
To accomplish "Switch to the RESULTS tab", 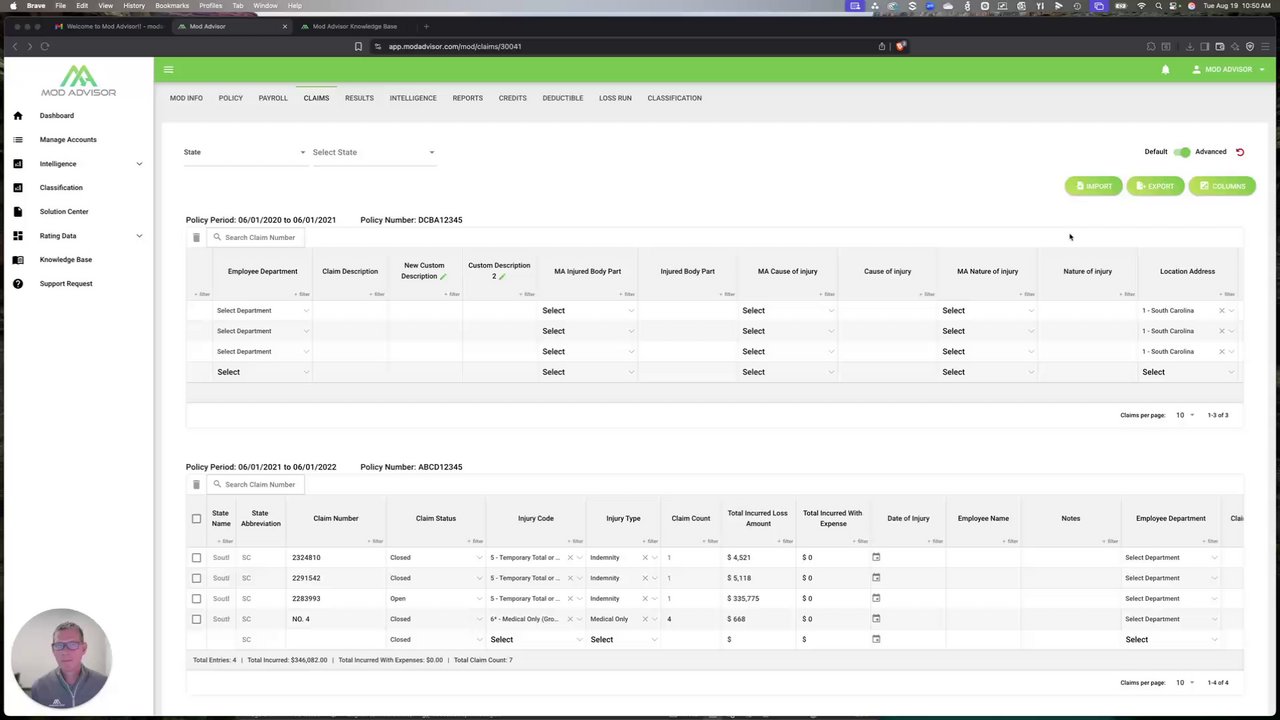I will (359, 98).
